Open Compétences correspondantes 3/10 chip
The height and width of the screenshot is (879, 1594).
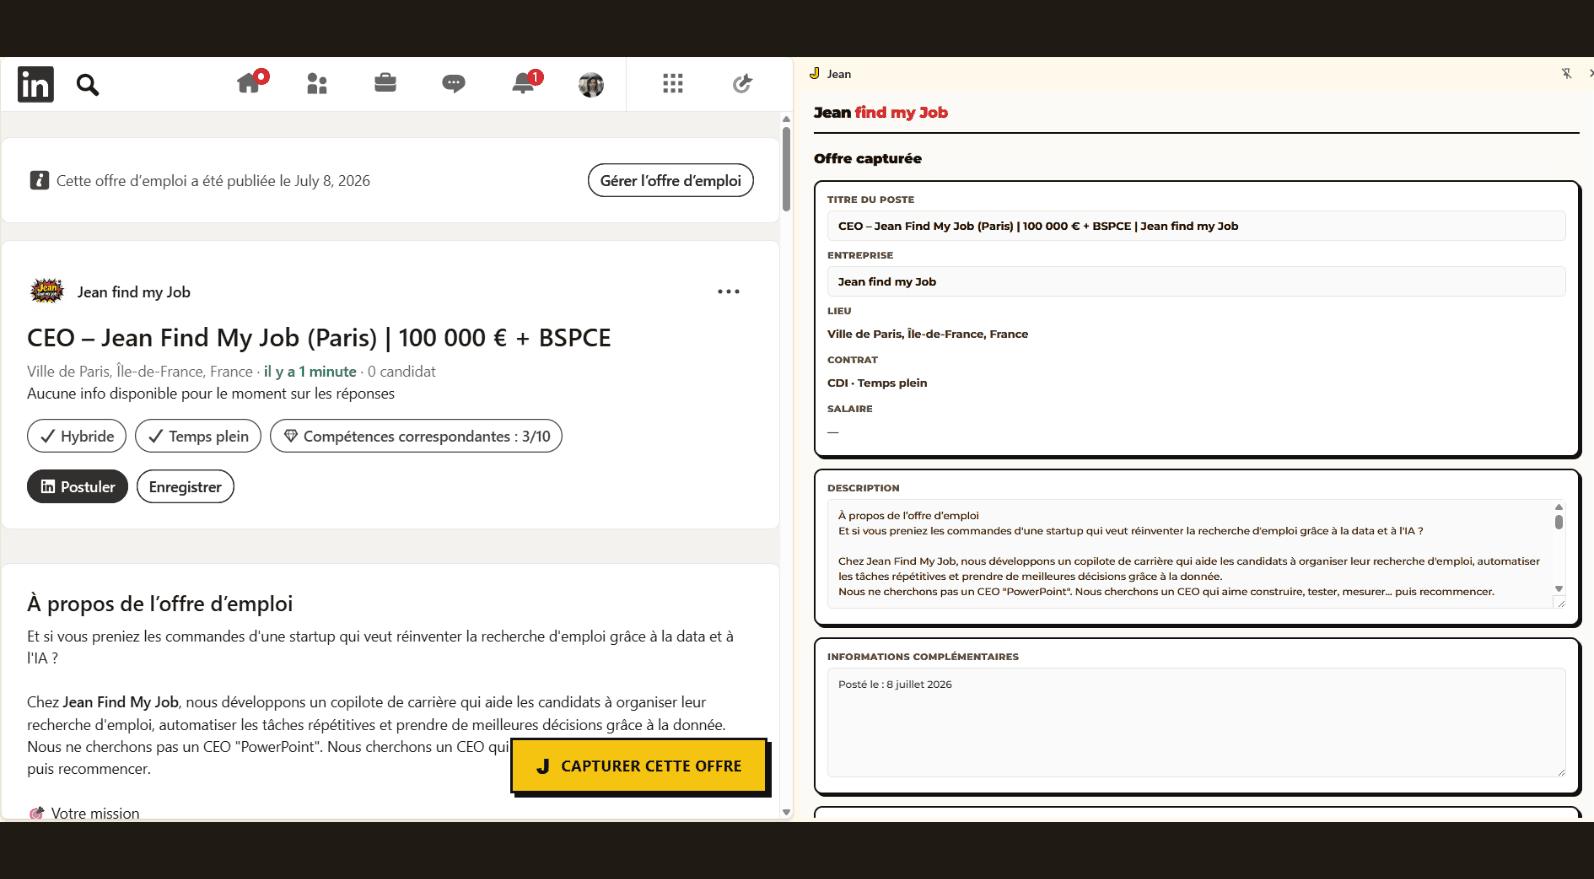click(x=416, y=436)
